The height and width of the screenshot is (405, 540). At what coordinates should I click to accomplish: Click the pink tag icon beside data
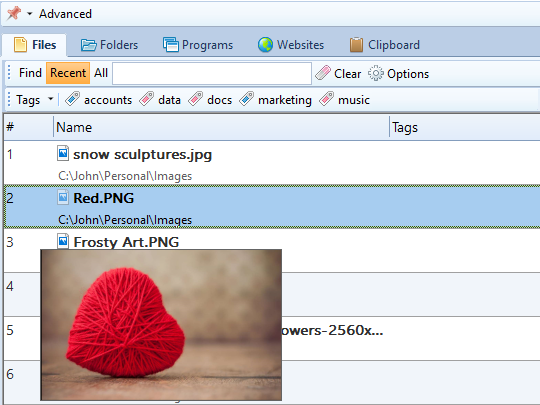(x=147, y=99)
